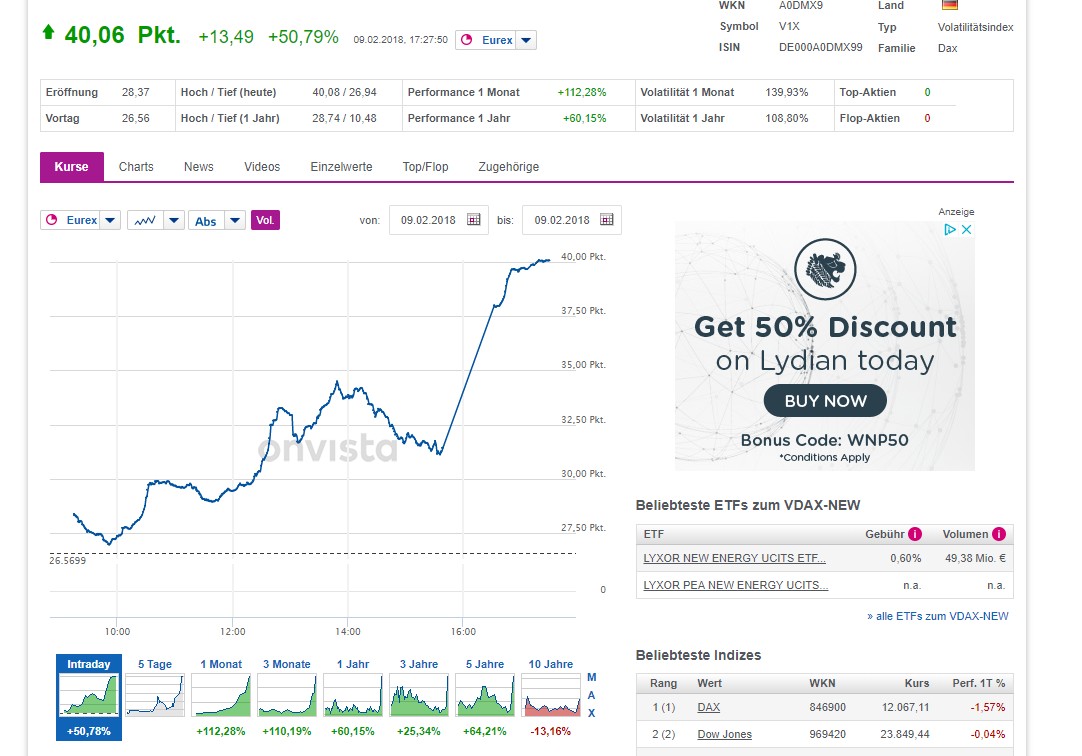Click the Volumen info icon
The image size is (1082, 756).
(997, 534)
